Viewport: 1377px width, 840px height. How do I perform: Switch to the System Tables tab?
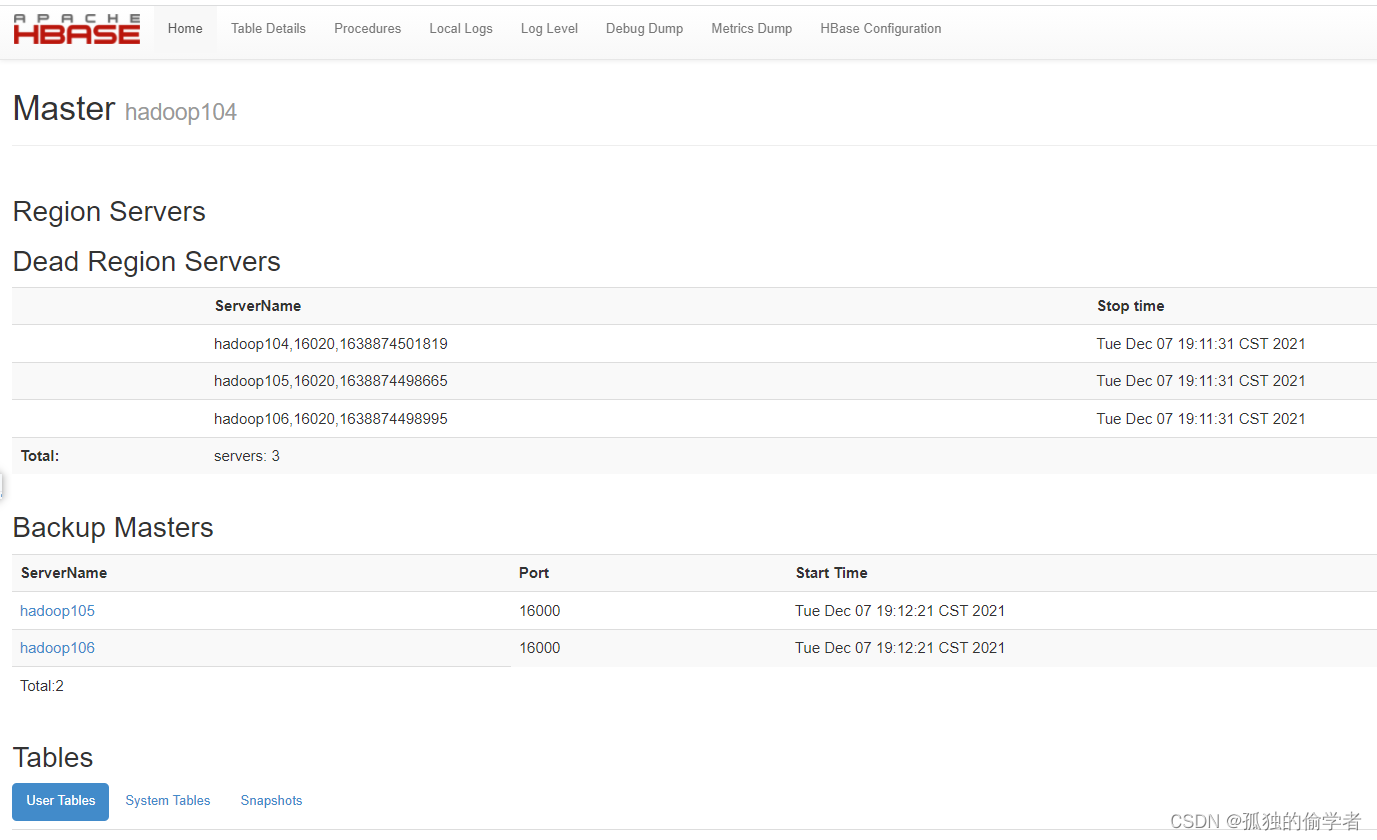[x=168, y=801]
